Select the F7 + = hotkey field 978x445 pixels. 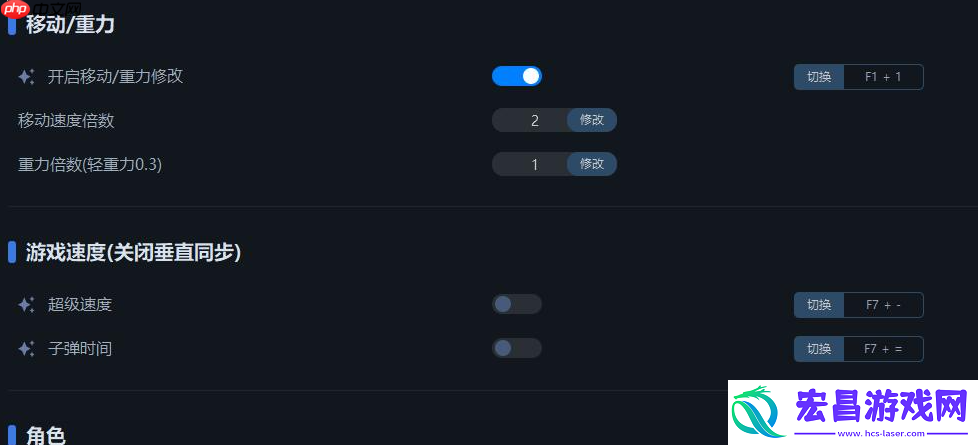tap(883, 348)
